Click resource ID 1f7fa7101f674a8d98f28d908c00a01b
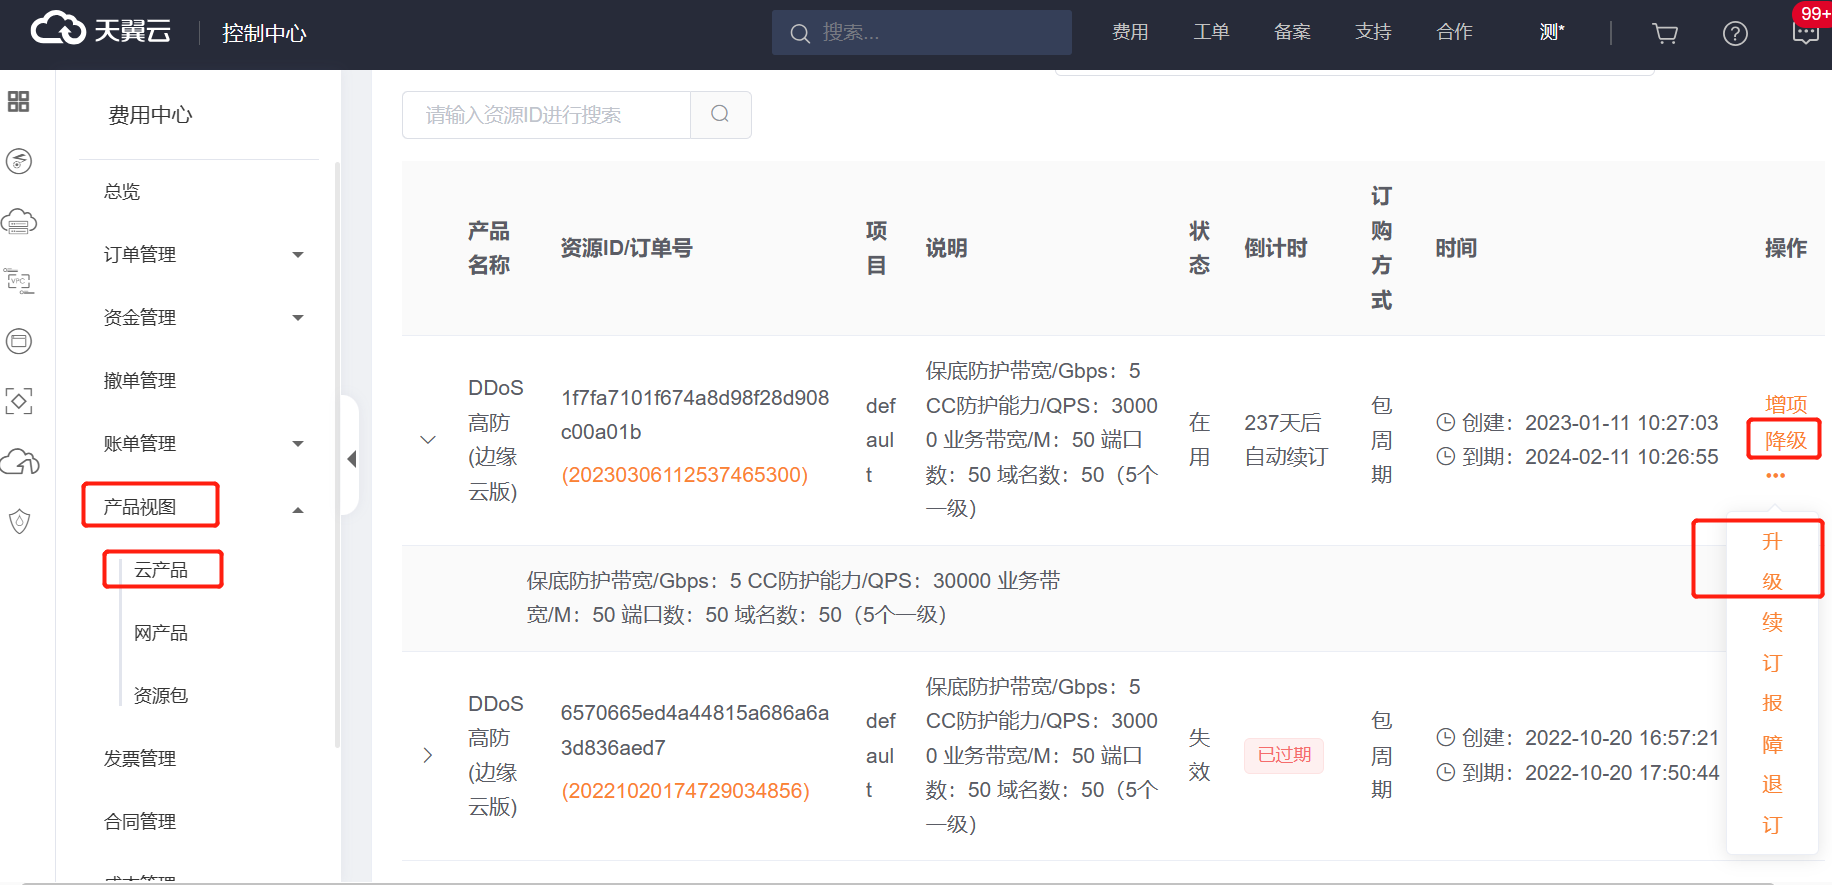This screenshot has height=885, width=1832. pos(695,415)
